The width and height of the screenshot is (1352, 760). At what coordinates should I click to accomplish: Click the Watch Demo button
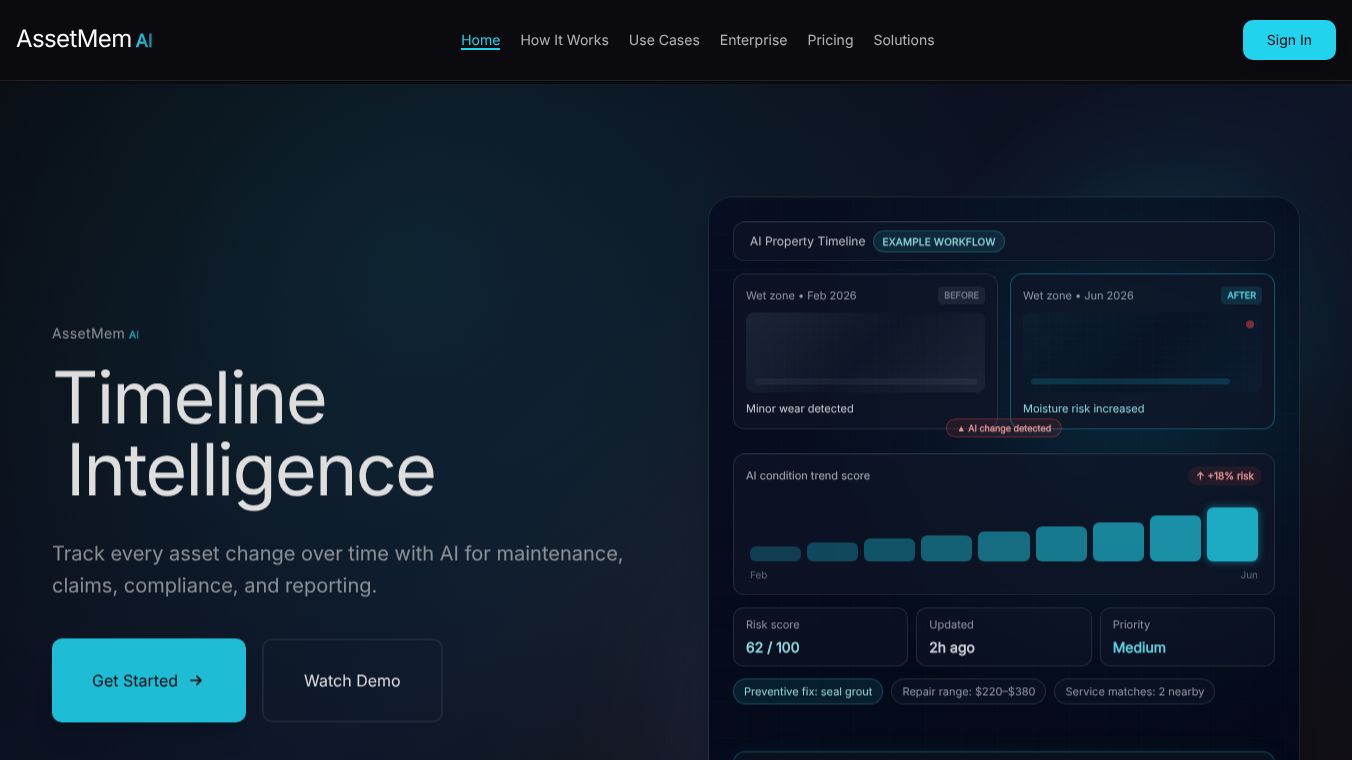point(352,680)
